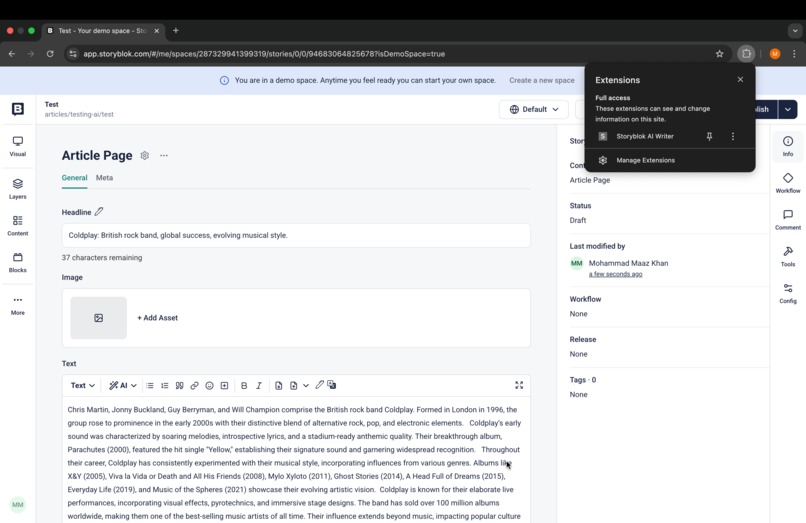Expand the text editor to fullscreen

(x=519, y=385)
